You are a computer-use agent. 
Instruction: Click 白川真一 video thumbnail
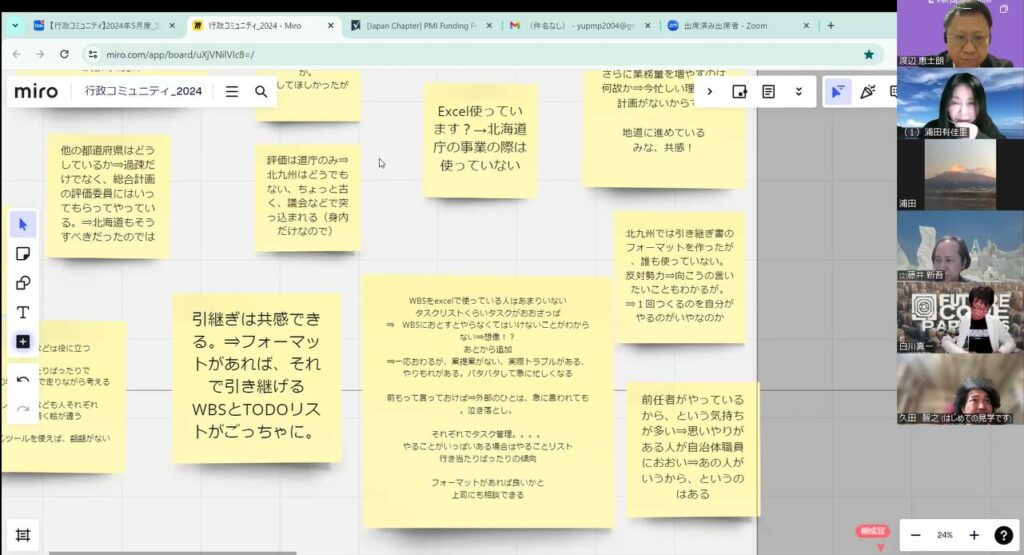click(960, 318)
